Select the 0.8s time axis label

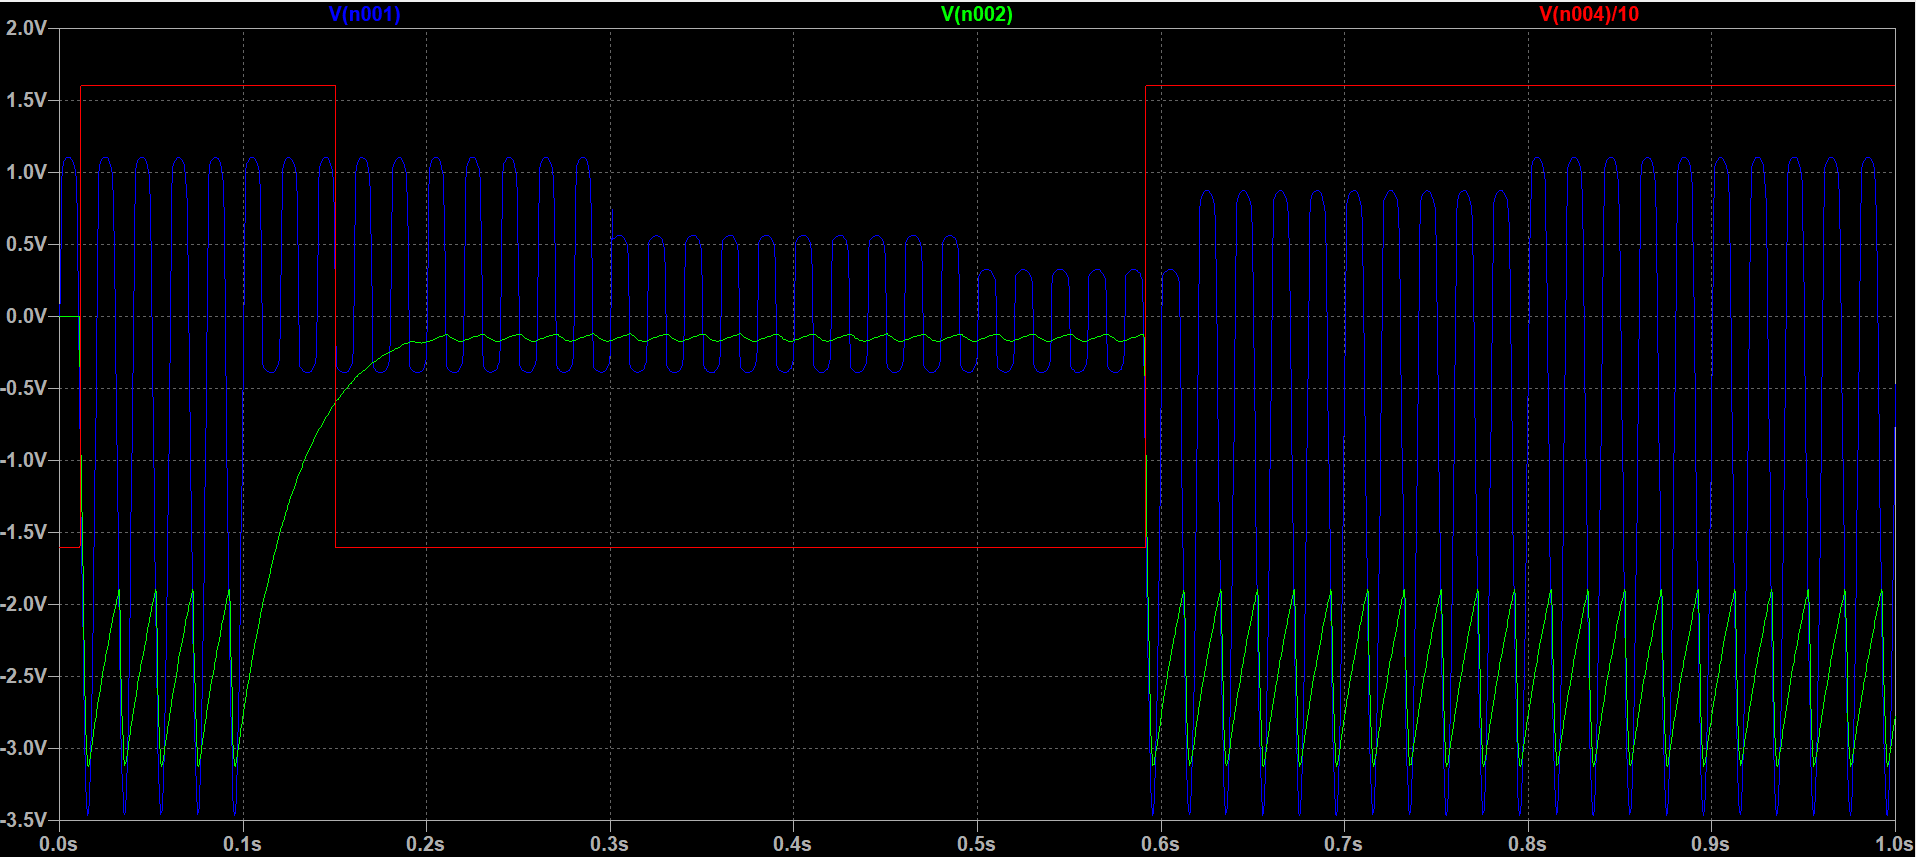tap(1527, 844)
